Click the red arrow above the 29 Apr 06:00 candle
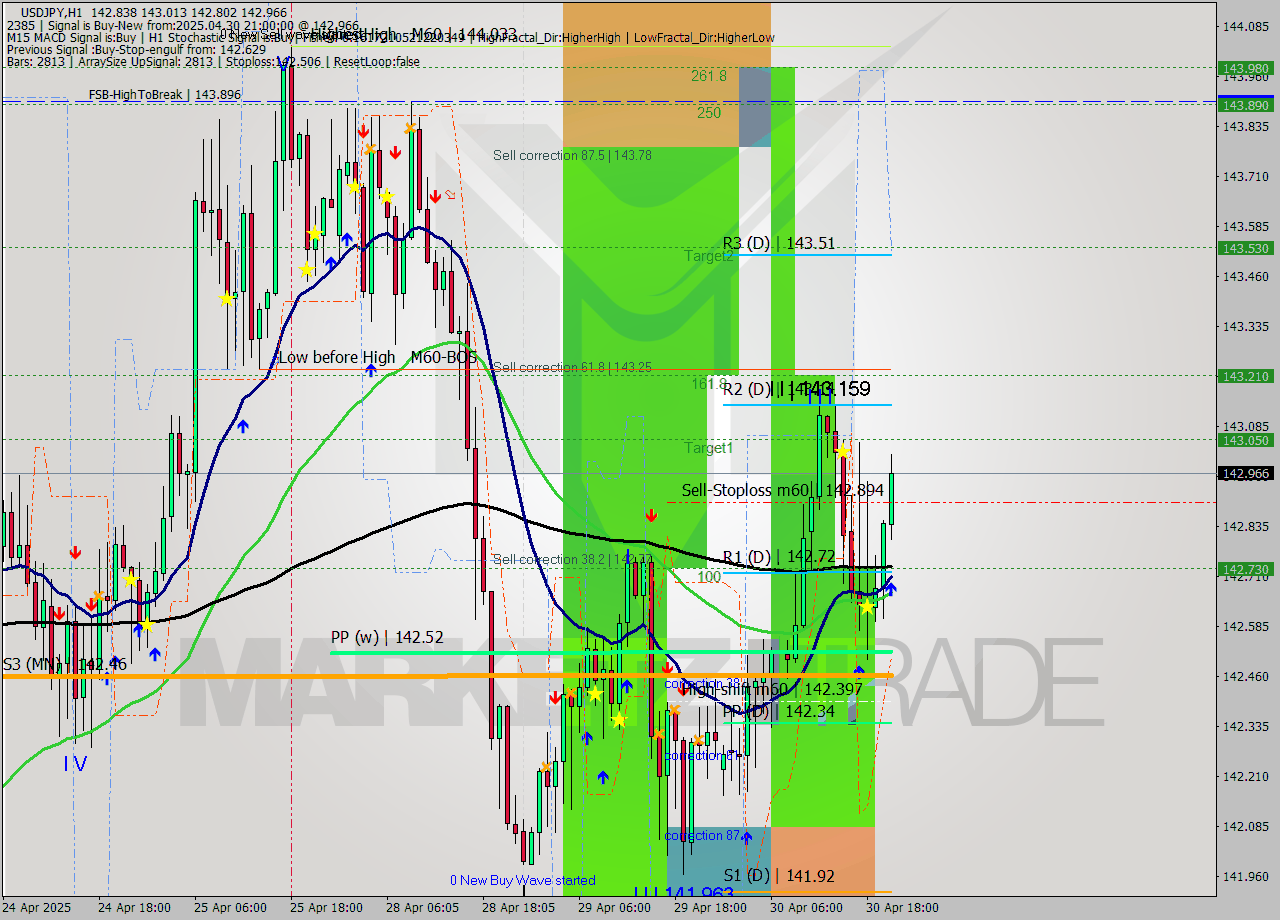Viewport: 1280px width, 920px height. (651, 515)
